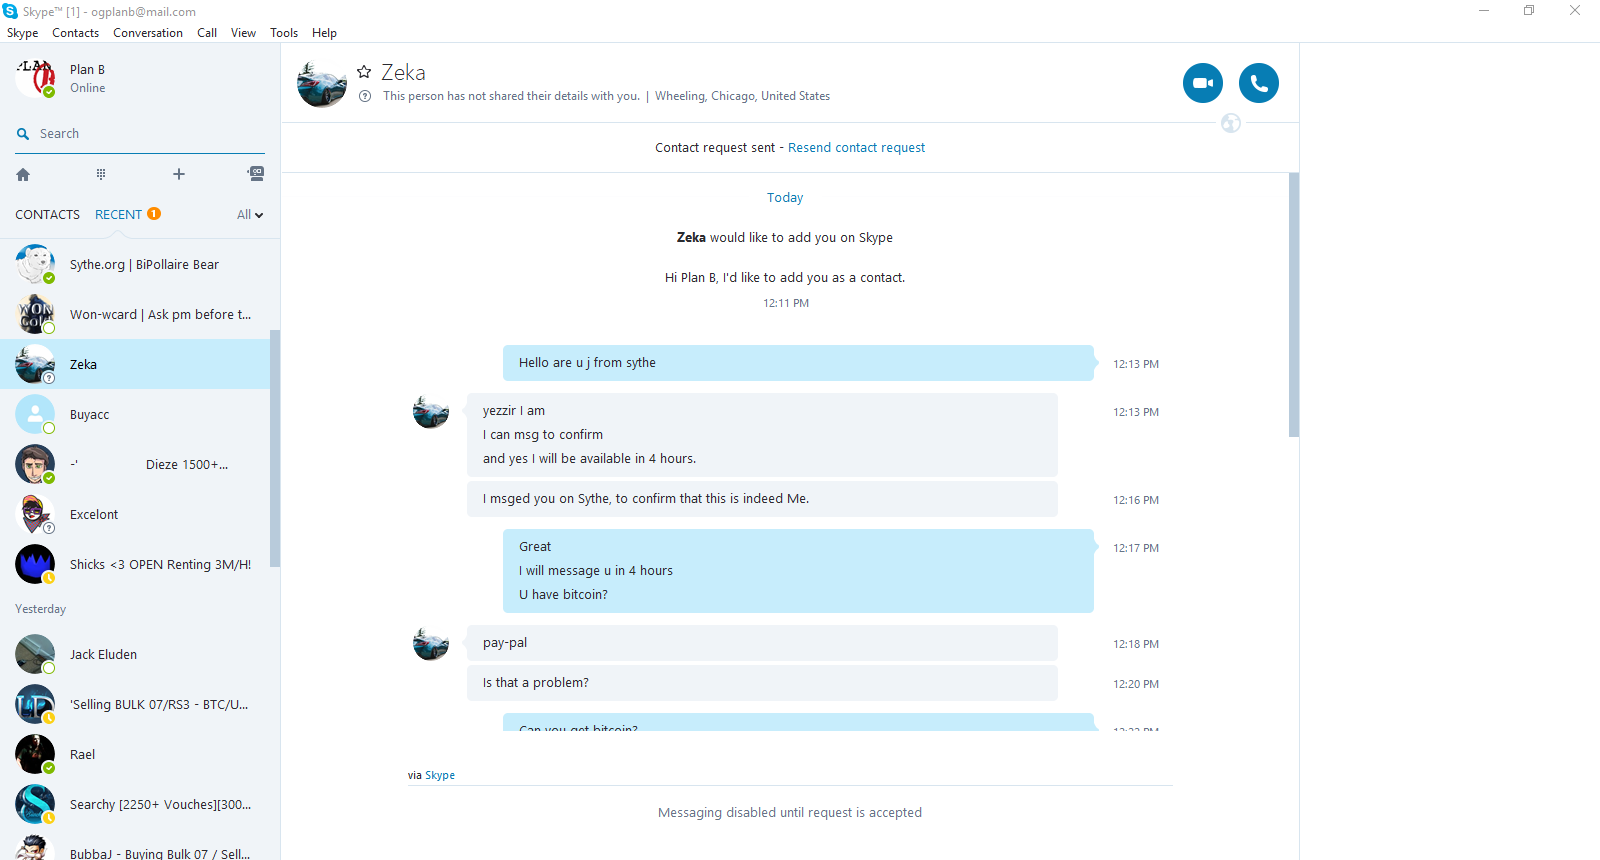
Task: Click the globe icon below call buttons
Action: 1231,123
